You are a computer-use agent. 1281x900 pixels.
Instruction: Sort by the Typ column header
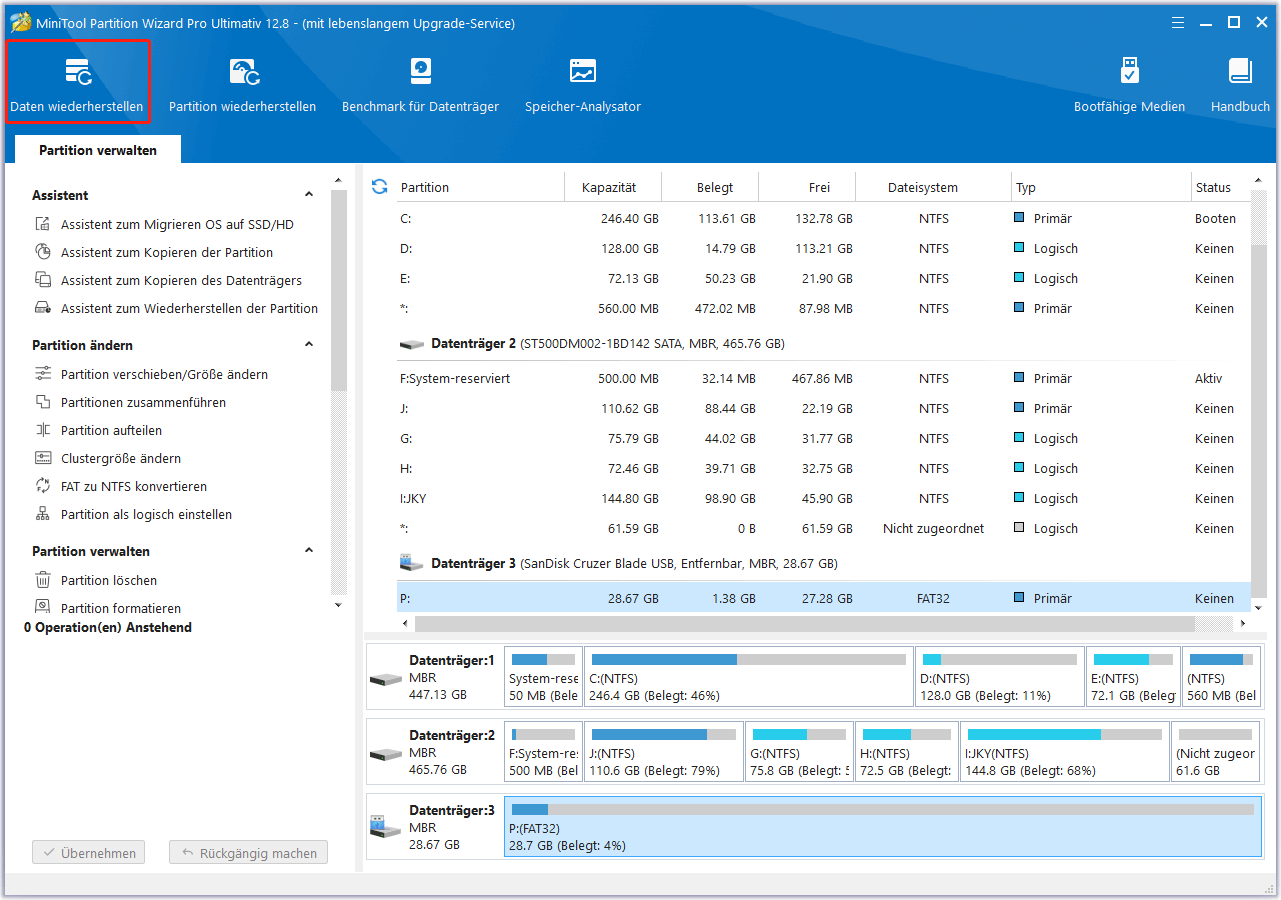click(x=1100, y=187)
